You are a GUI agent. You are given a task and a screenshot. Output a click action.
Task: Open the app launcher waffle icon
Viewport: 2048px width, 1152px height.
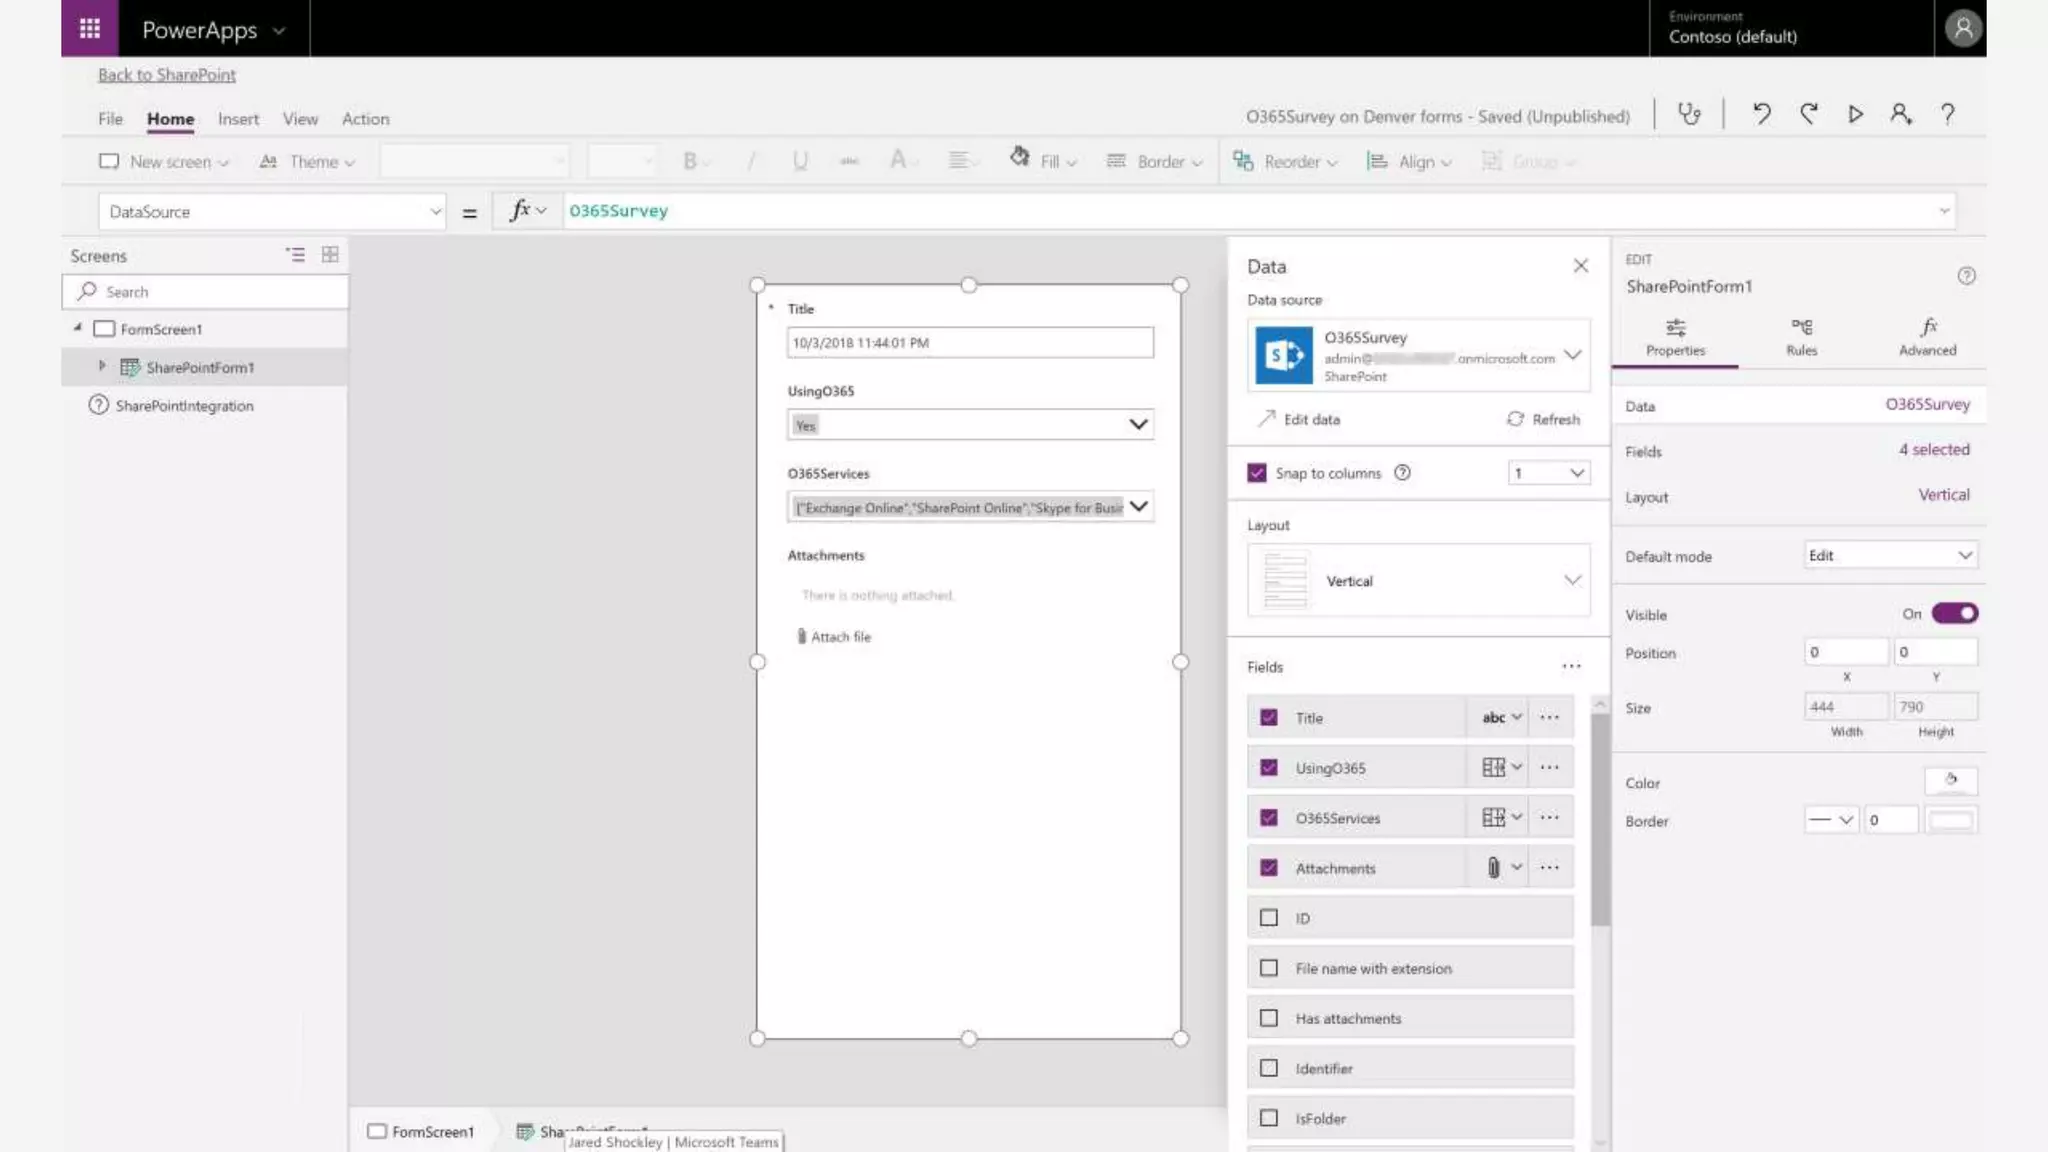(90, 28)
